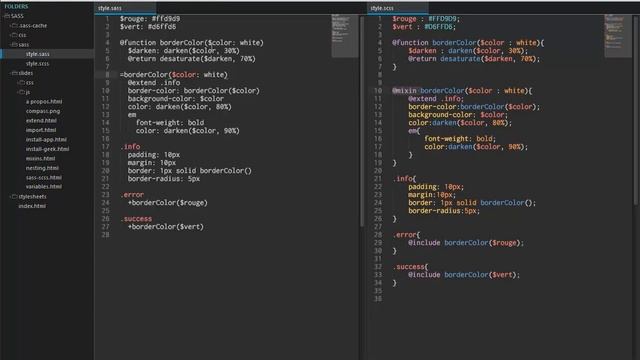Screen dimensions: 640x360
Task: Click the minimap of the style.scss pane
Action: coord(618,36)
